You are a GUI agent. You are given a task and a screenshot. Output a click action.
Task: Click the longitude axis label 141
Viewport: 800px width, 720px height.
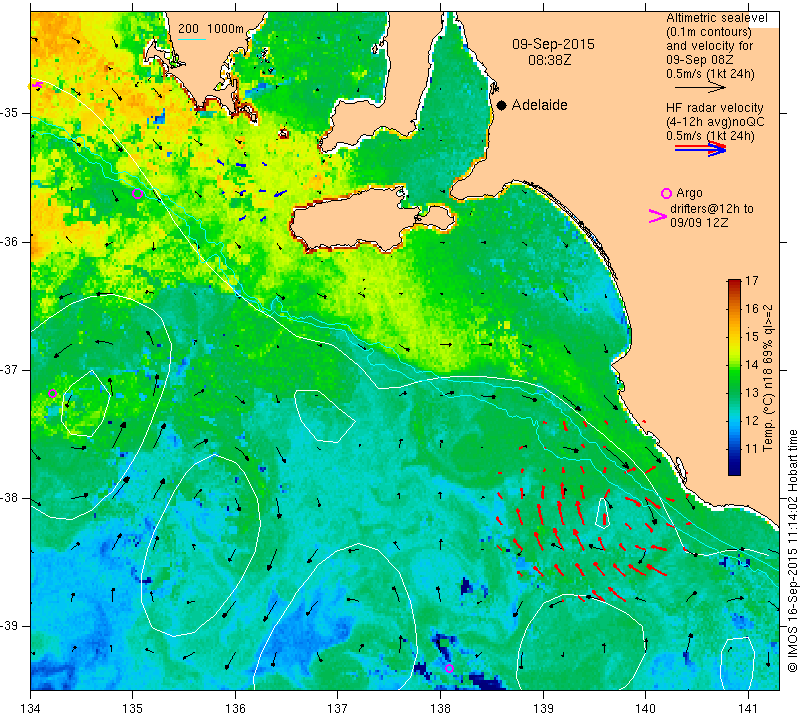pos(748,709)
